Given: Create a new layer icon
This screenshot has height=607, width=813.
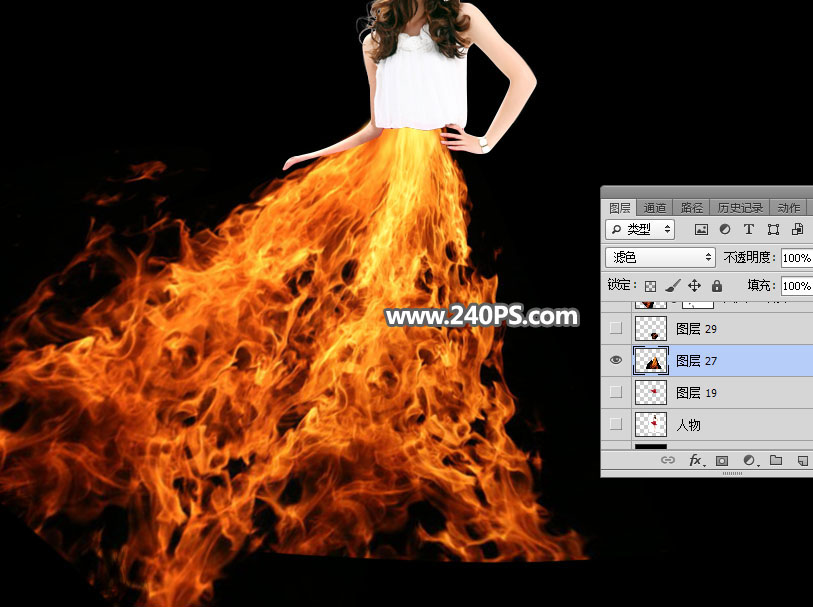Looking at the screenshot, I should click(x=803, y=460).
